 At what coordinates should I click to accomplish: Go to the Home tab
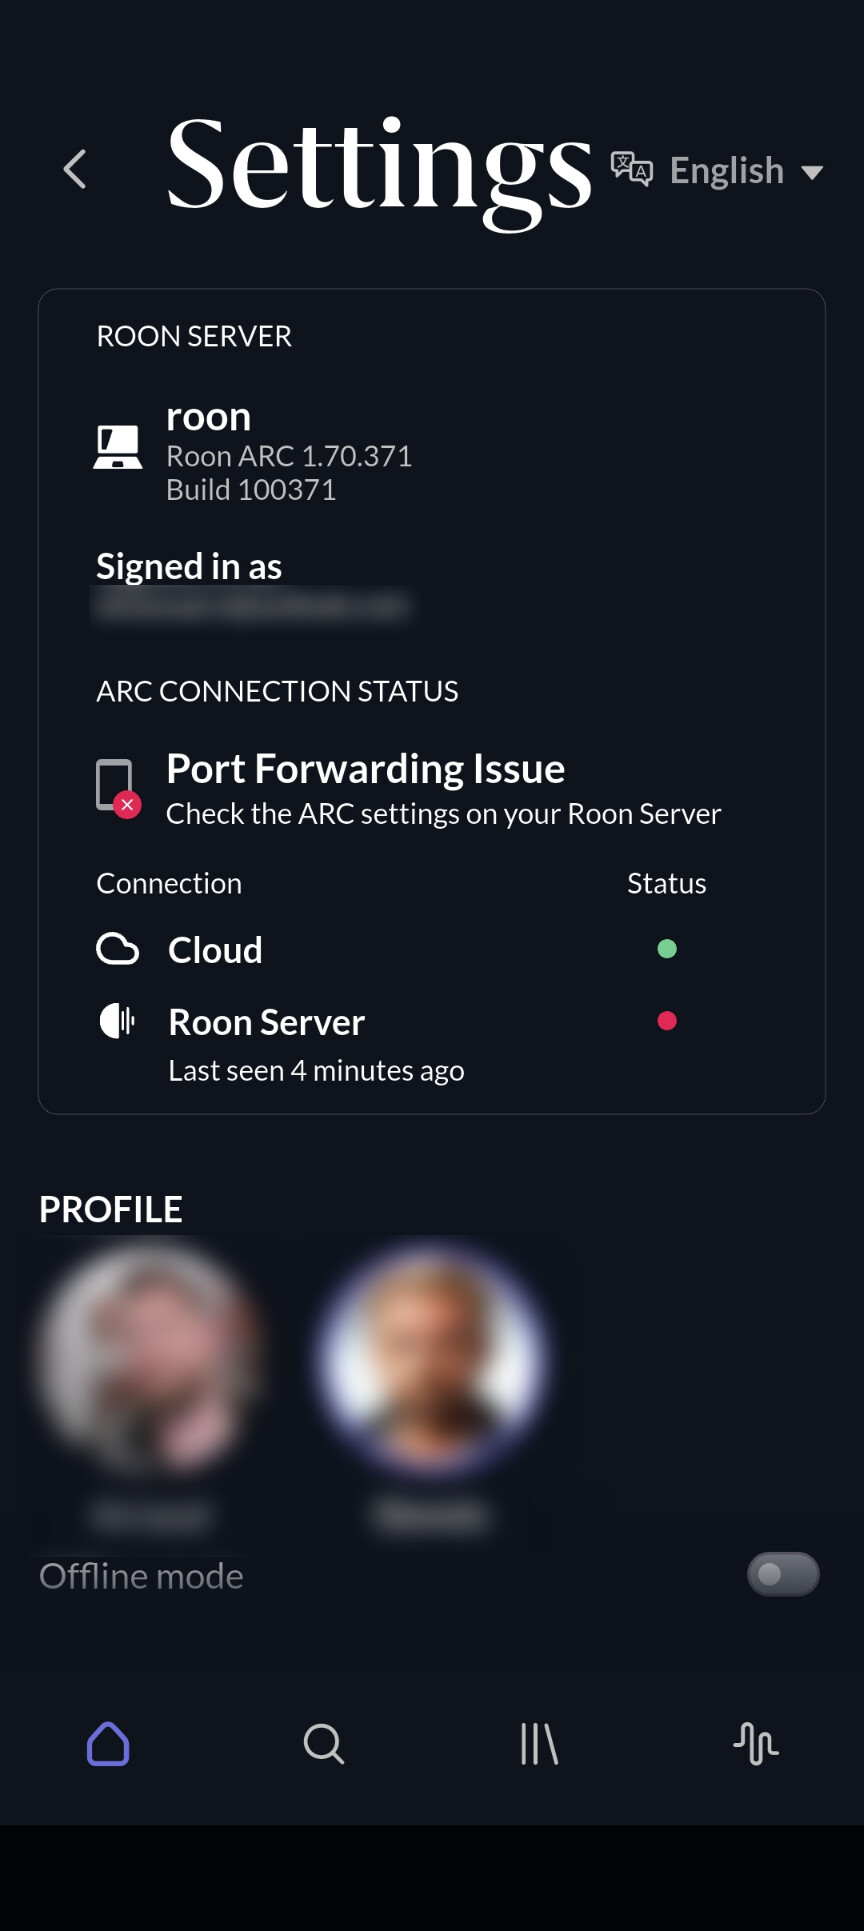(x=108, y=1744)
